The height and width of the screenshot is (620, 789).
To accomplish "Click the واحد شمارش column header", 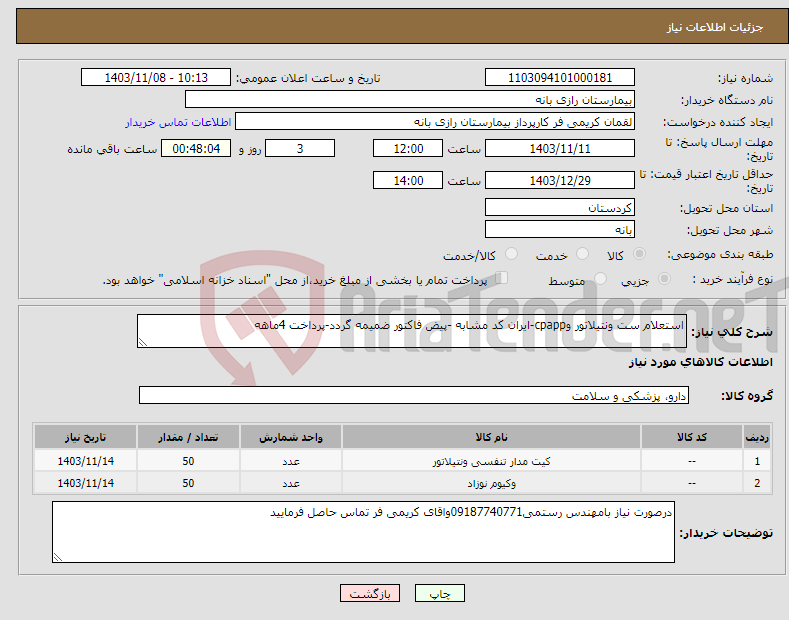I will [x=291, y=437].
